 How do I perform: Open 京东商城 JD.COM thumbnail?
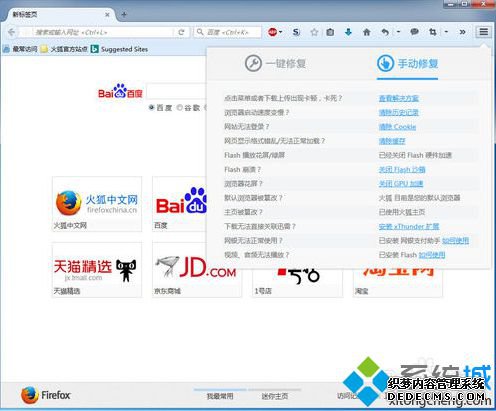197,270
